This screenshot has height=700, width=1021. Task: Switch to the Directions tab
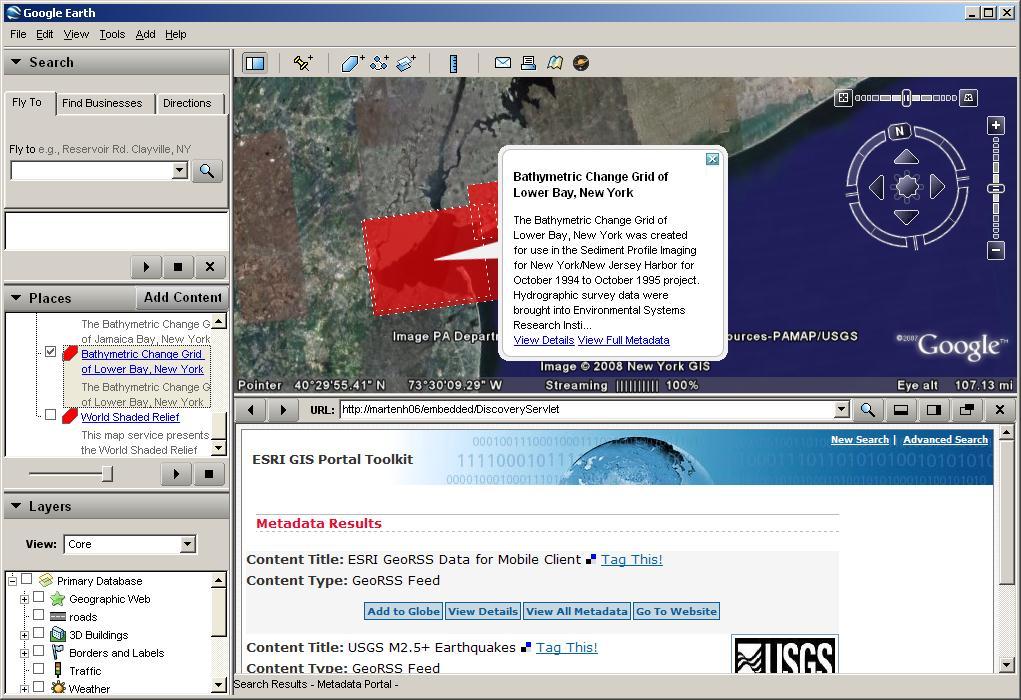[188, 103]
